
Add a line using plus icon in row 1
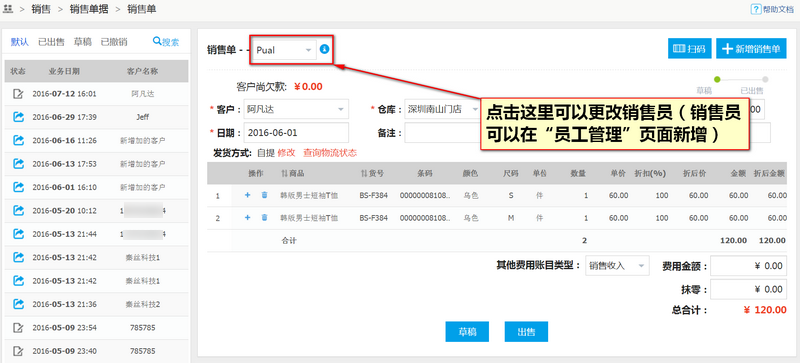(248, 195)
